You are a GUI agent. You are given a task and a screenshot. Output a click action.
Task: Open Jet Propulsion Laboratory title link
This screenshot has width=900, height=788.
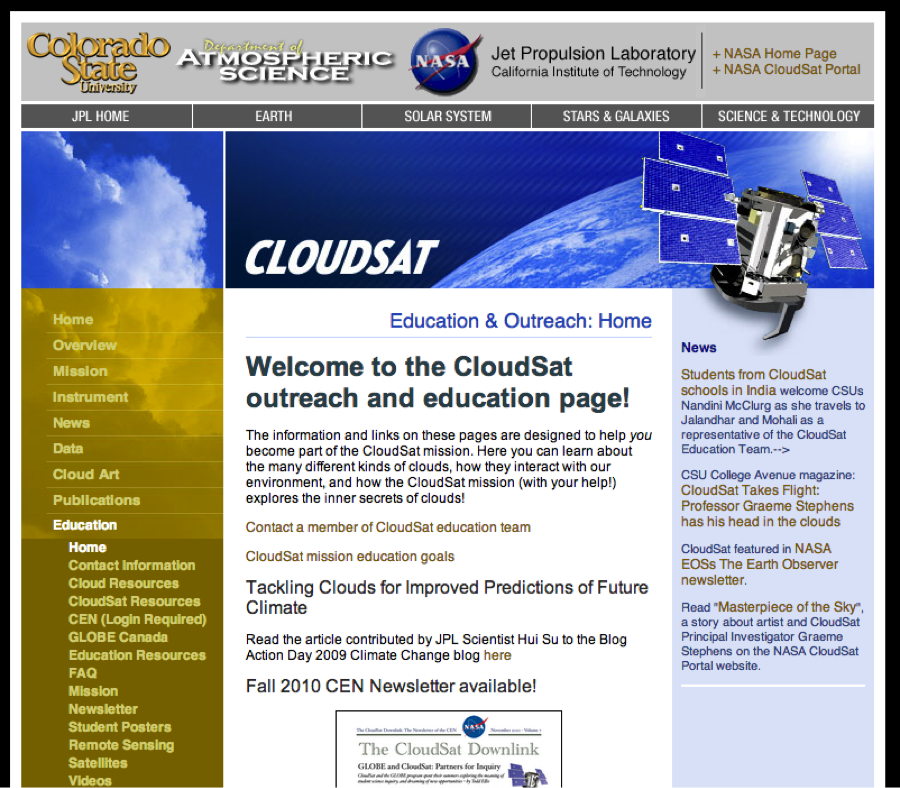[593, 53]
